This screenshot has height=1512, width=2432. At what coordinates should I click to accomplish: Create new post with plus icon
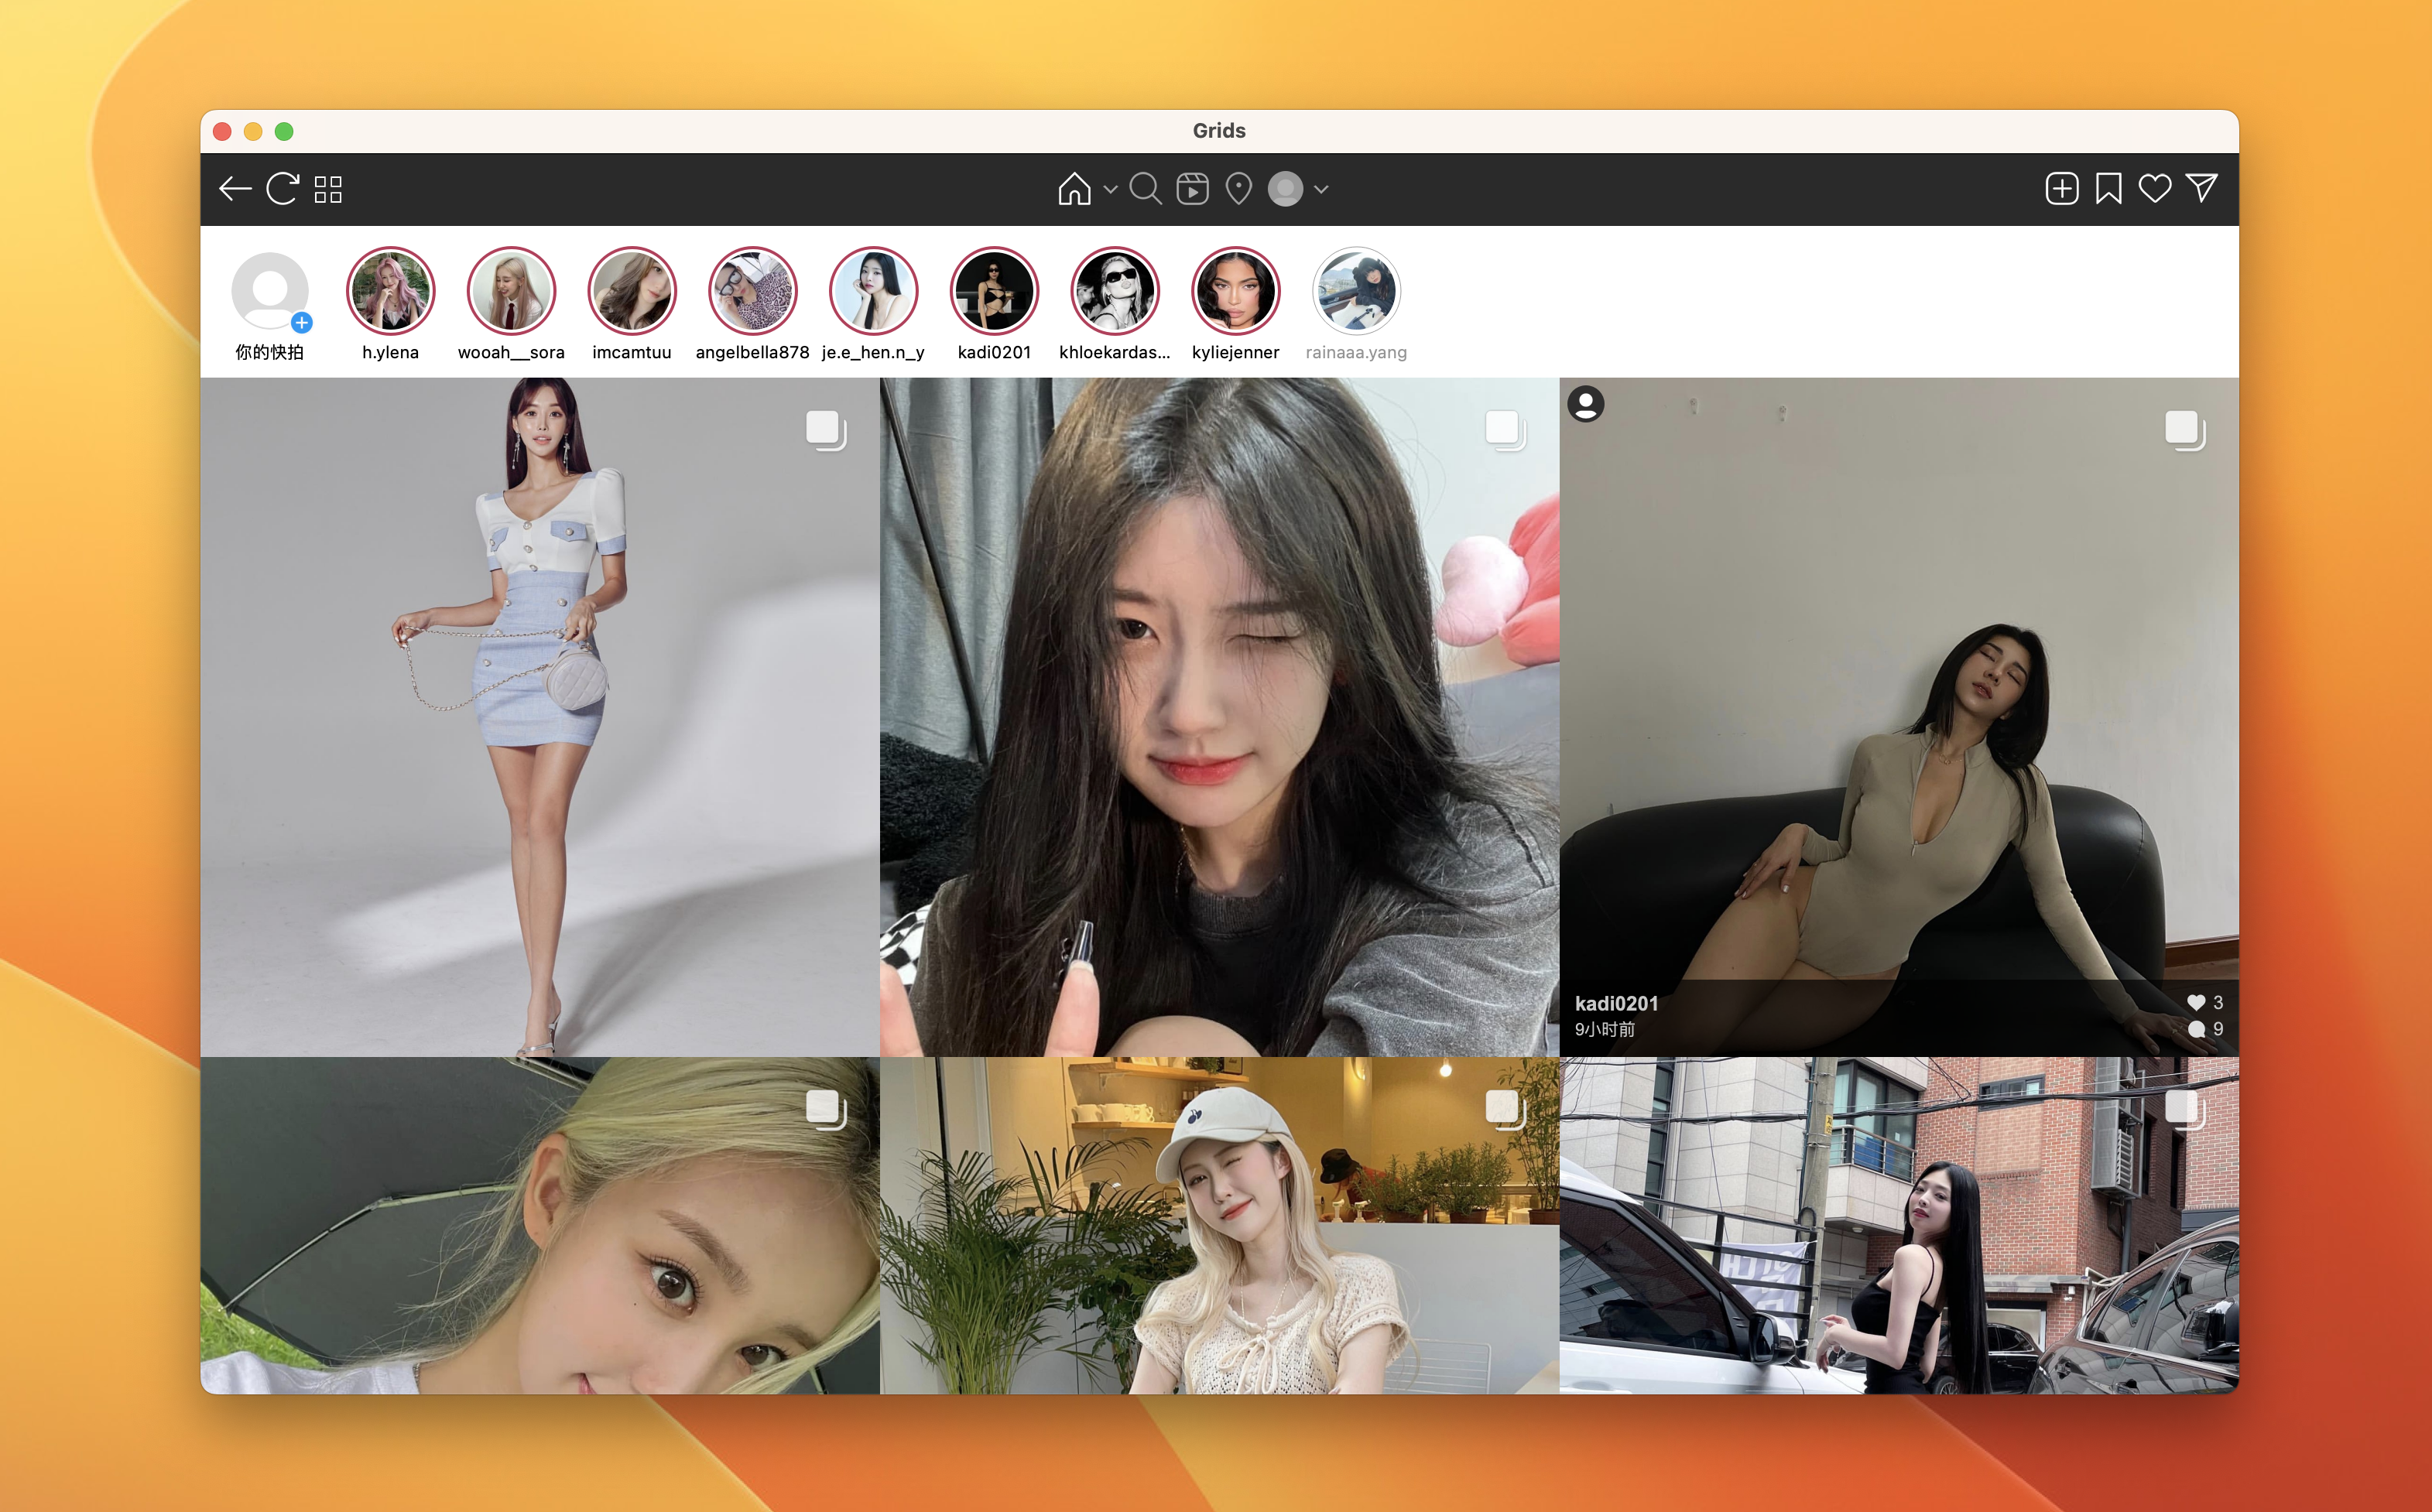pos(2061,189)
